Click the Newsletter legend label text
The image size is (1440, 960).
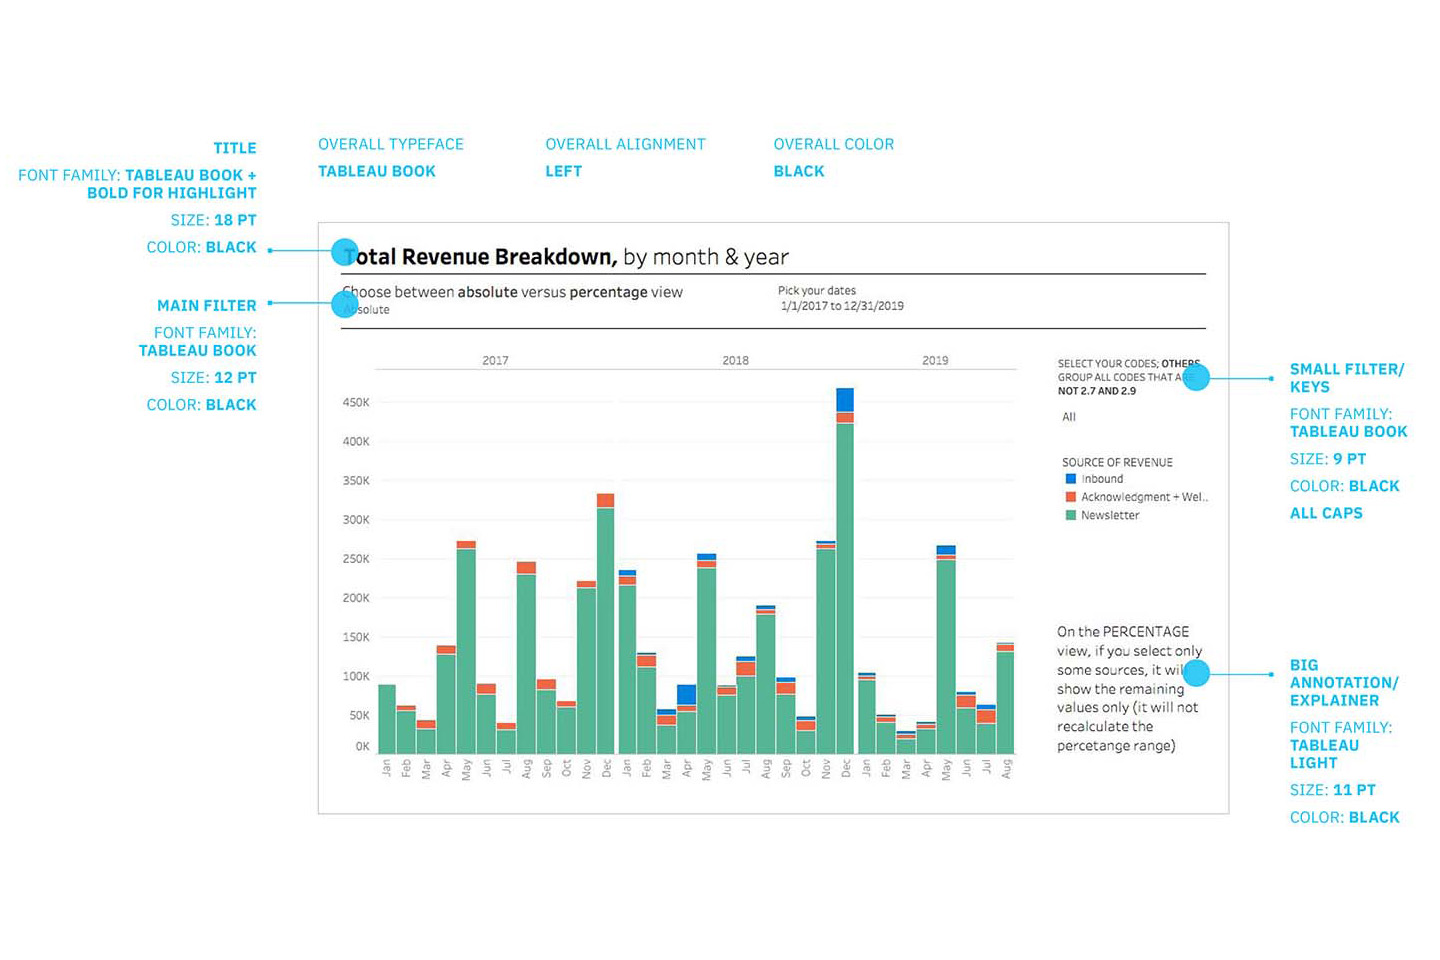pyautogui.click(x=1110, y=515)
